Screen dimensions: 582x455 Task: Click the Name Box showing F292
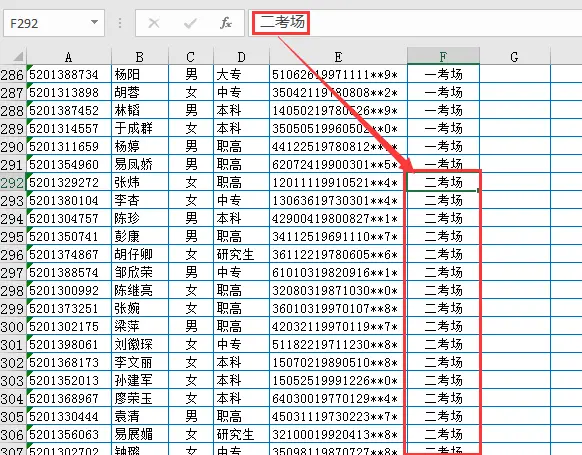(54, 23)
